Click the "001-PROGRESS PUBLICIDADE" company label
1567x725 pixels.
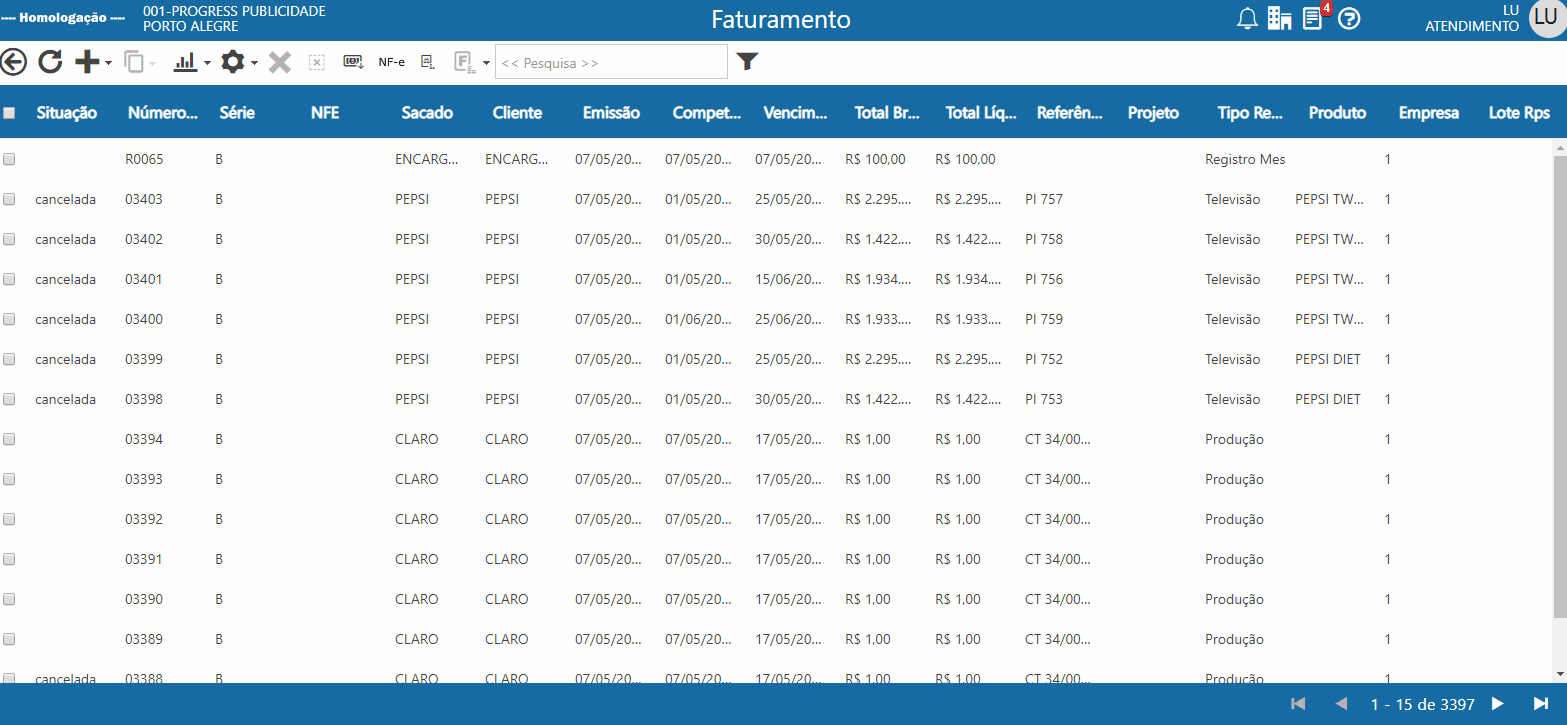click(234, 11)
